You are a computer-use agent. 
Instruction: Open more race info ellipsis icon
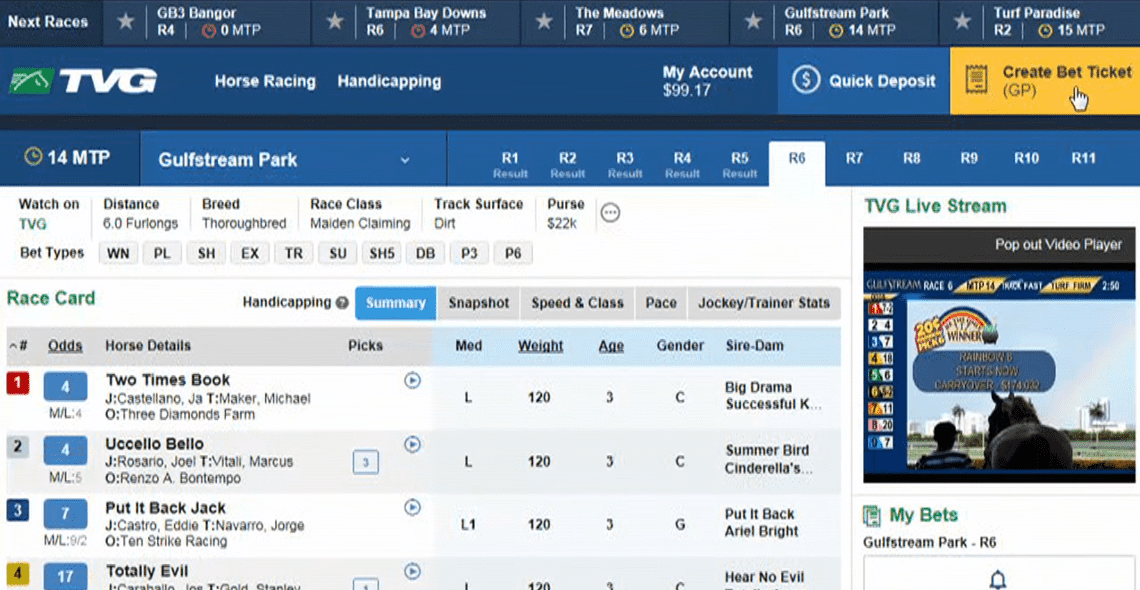pos(611,213)
